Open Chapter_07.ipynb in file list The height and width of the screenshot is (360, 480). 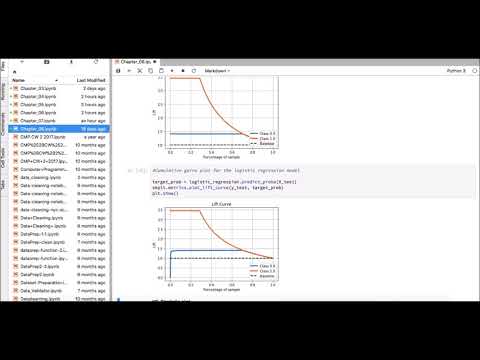click(59, 121)
